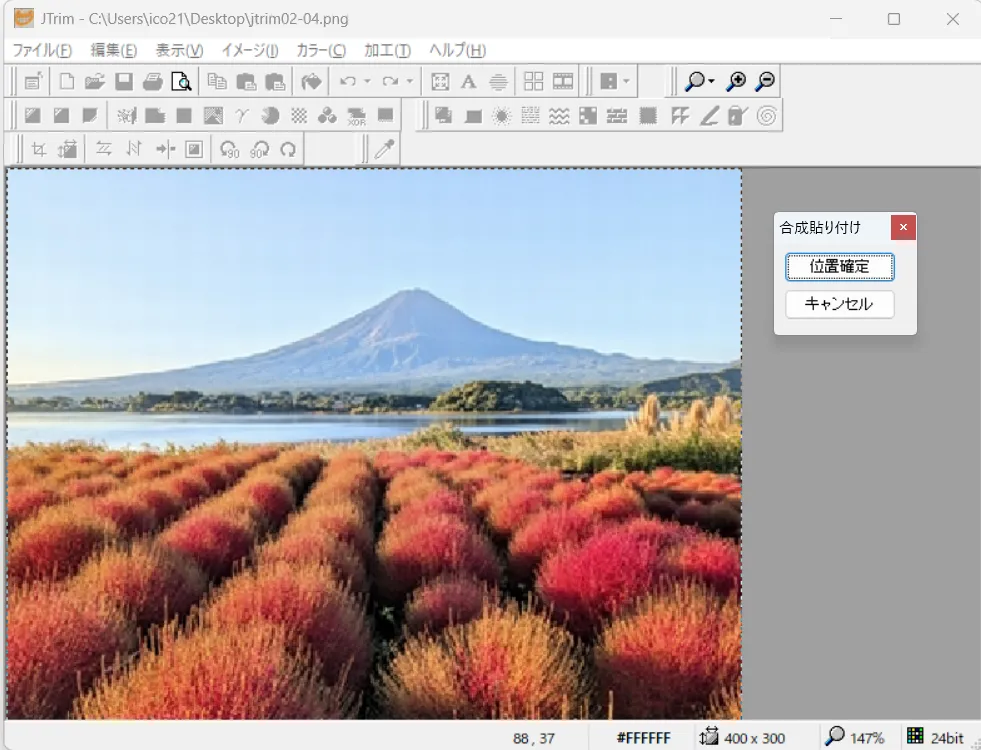981x750 pixels.
Task: Click the wave effect icon
Action: click(559, 116)
